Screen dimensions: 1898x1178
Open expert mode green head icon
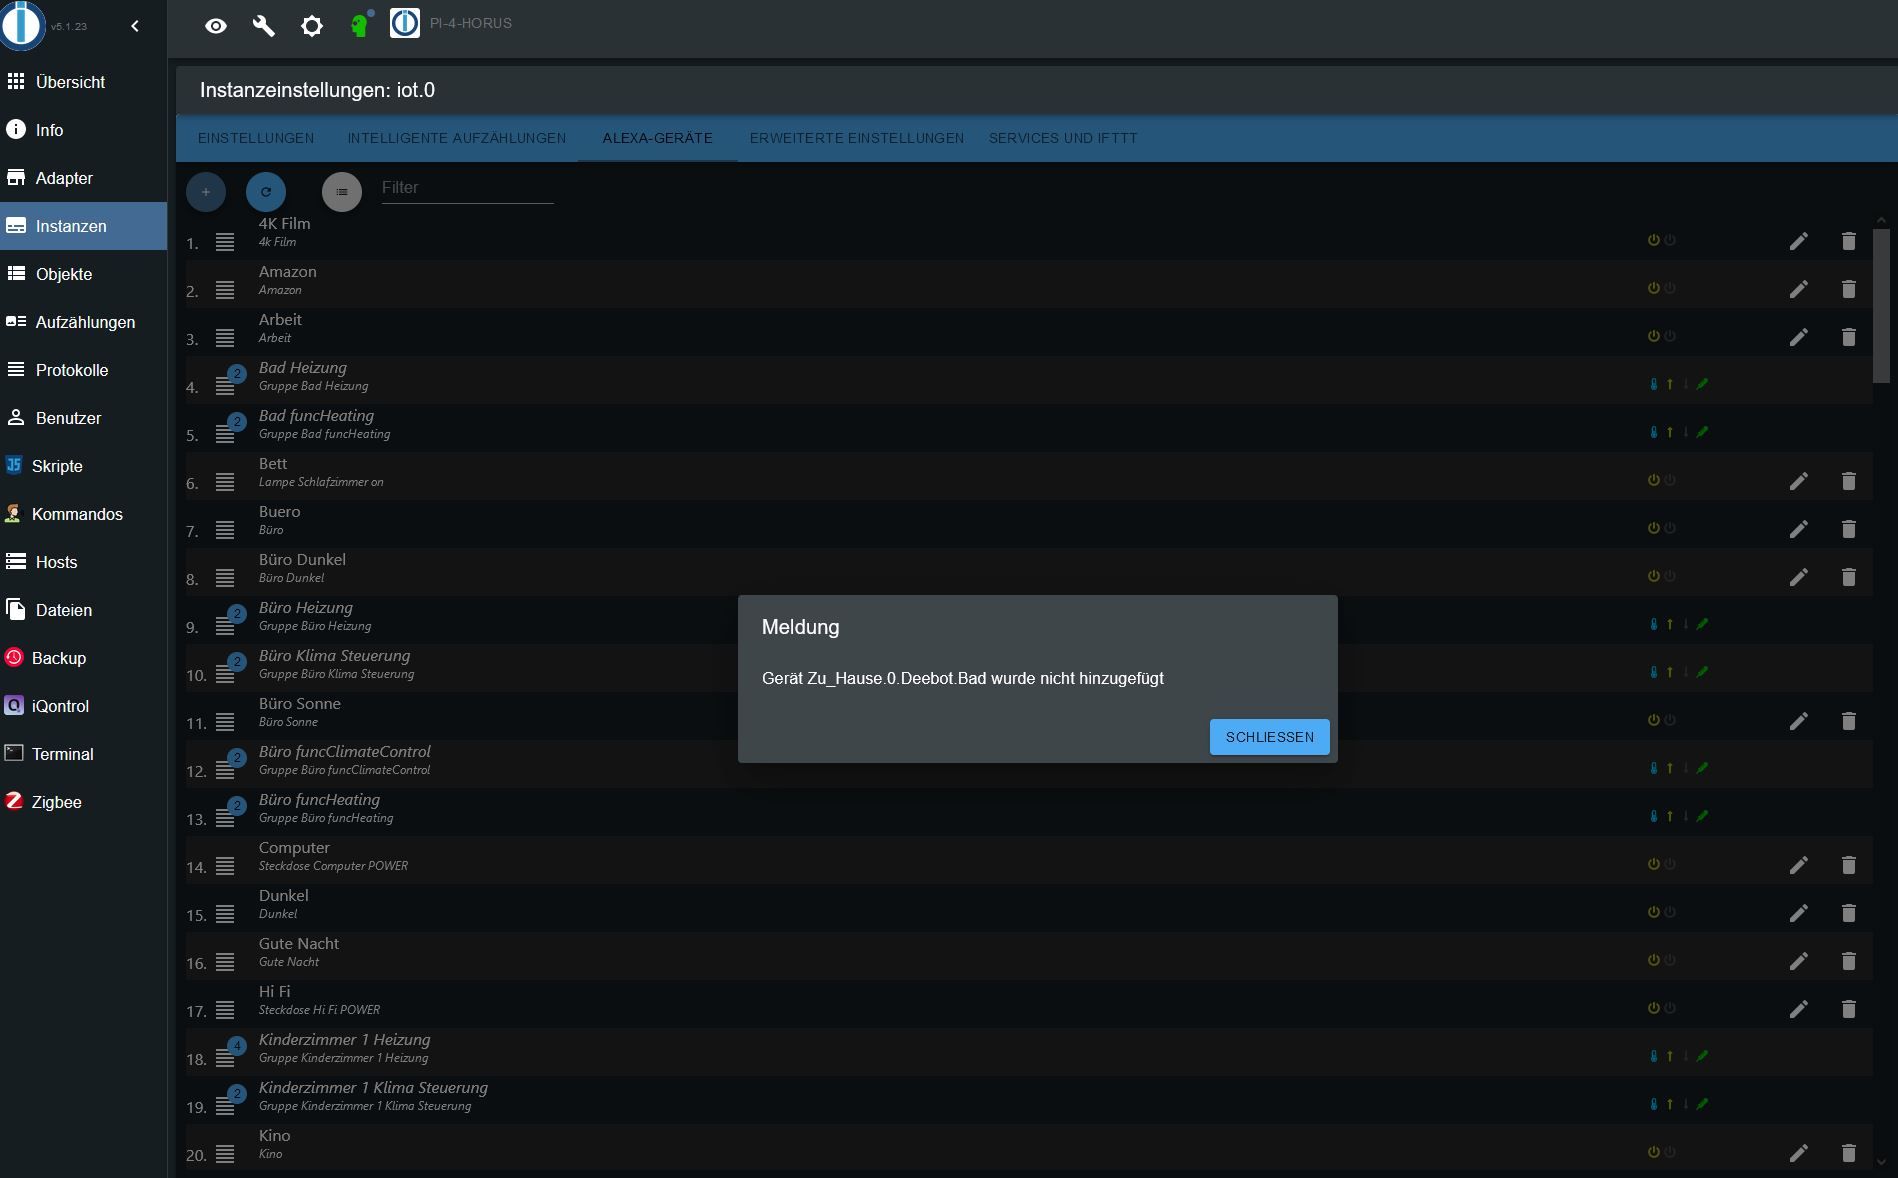coord(360,24)
